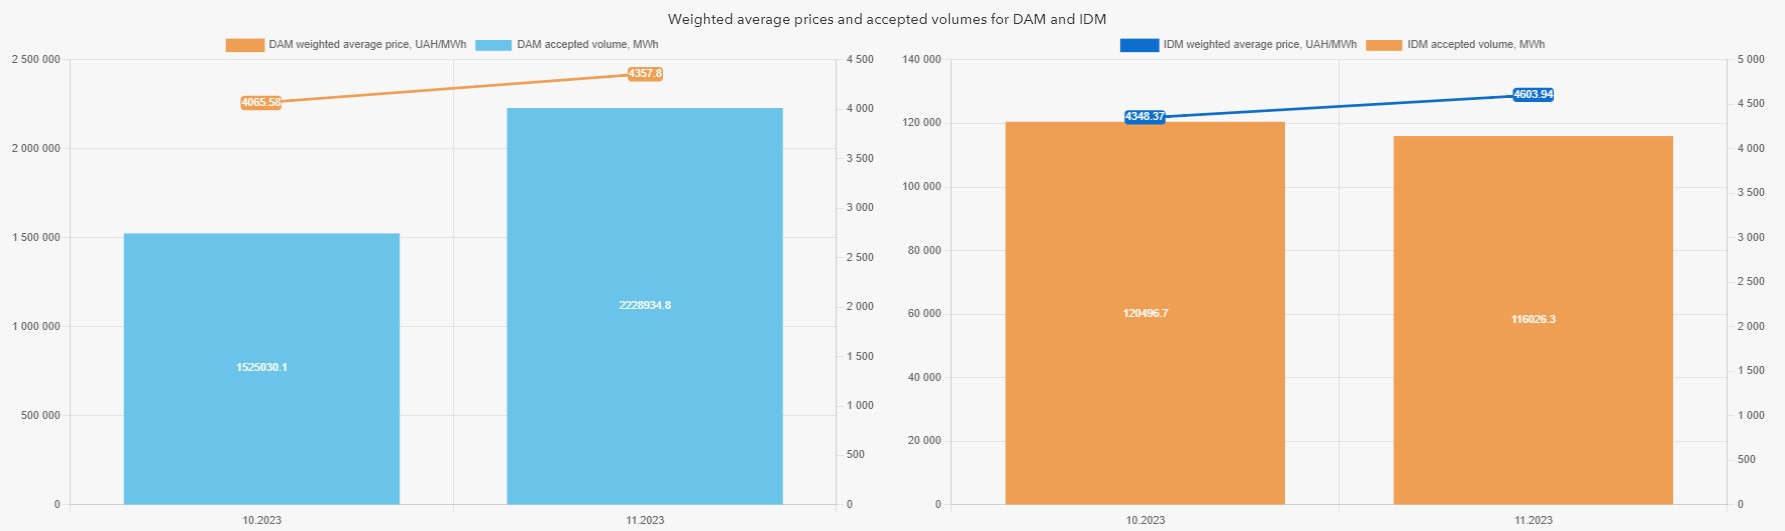This screenshot has width=1785, height=531.
Task: Click the blue IDM price trend line
Action: (x=1340, y=106)
